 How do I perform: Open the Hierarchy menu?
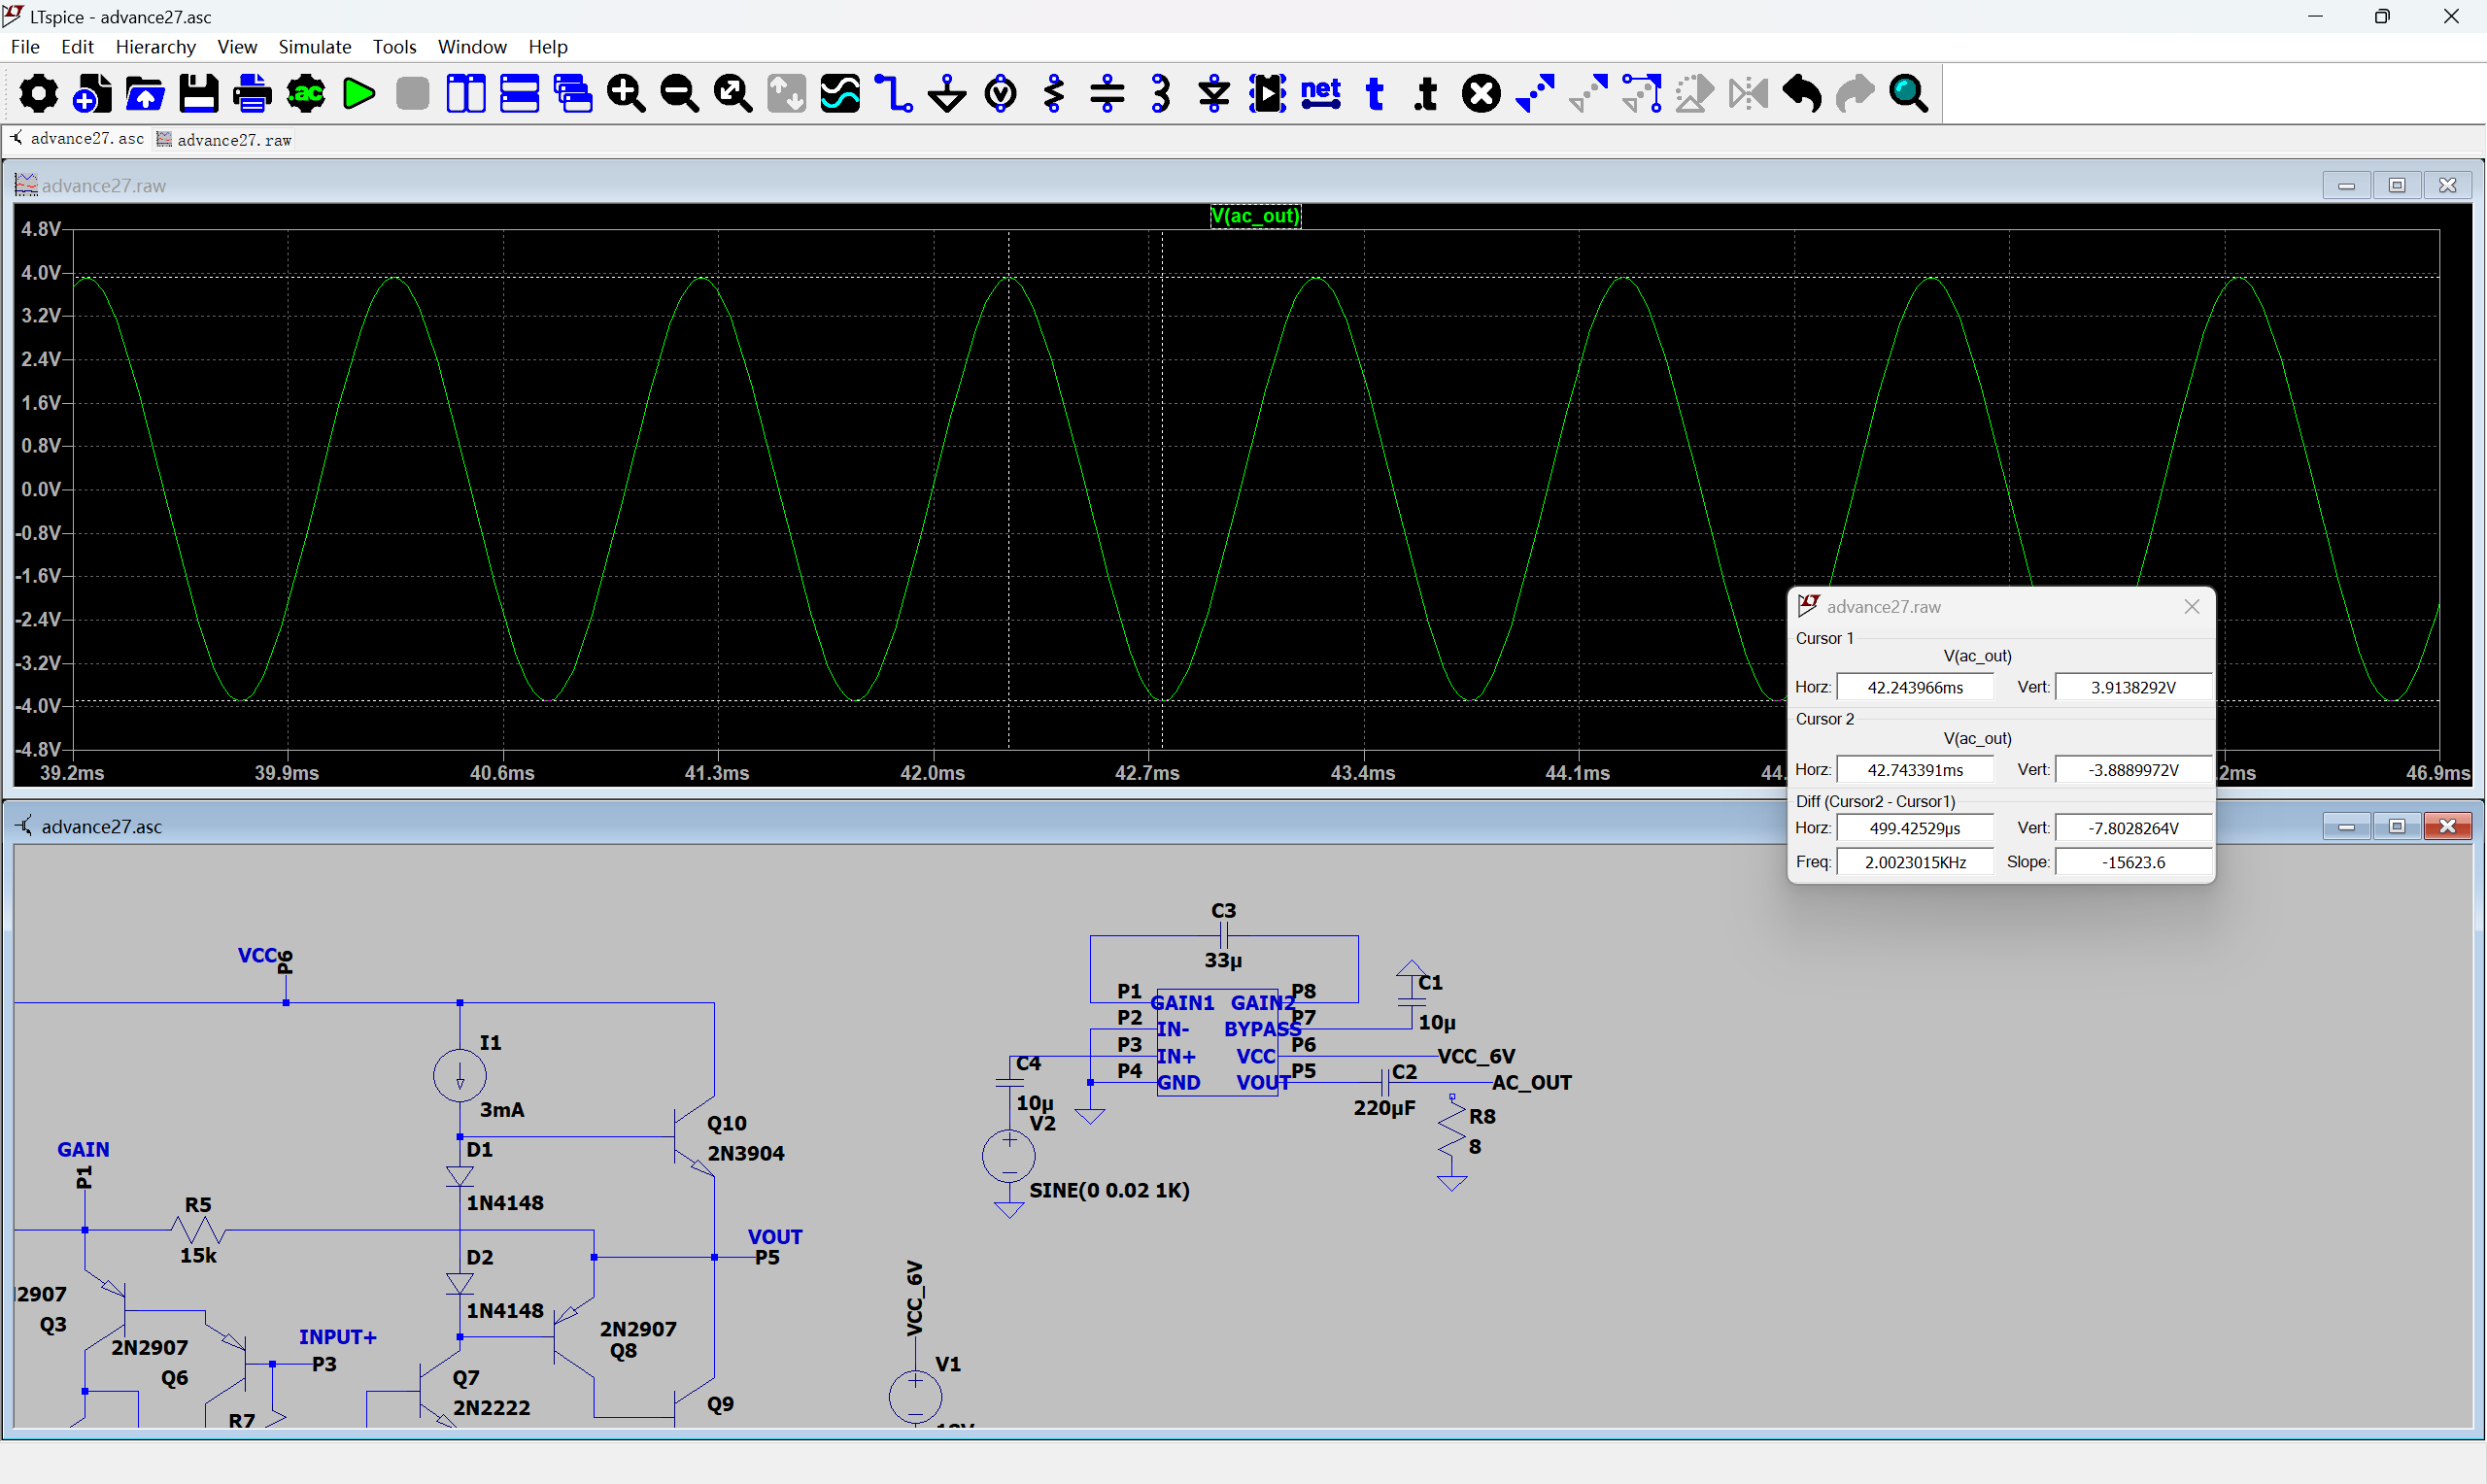[x=156, y=47]
